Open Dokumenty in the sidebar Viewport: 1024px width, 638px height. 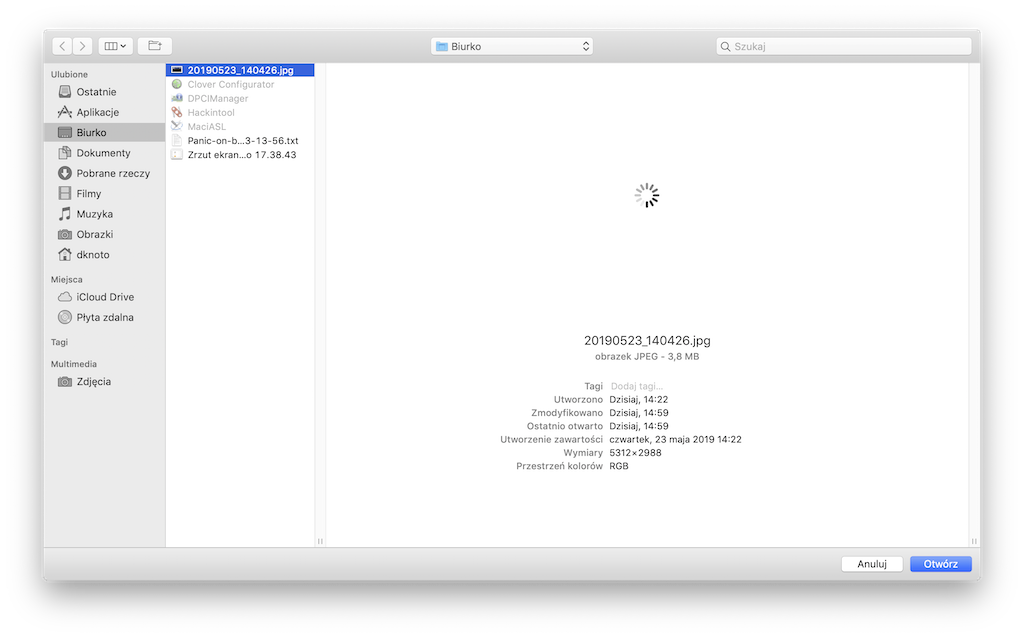[104, 153]
